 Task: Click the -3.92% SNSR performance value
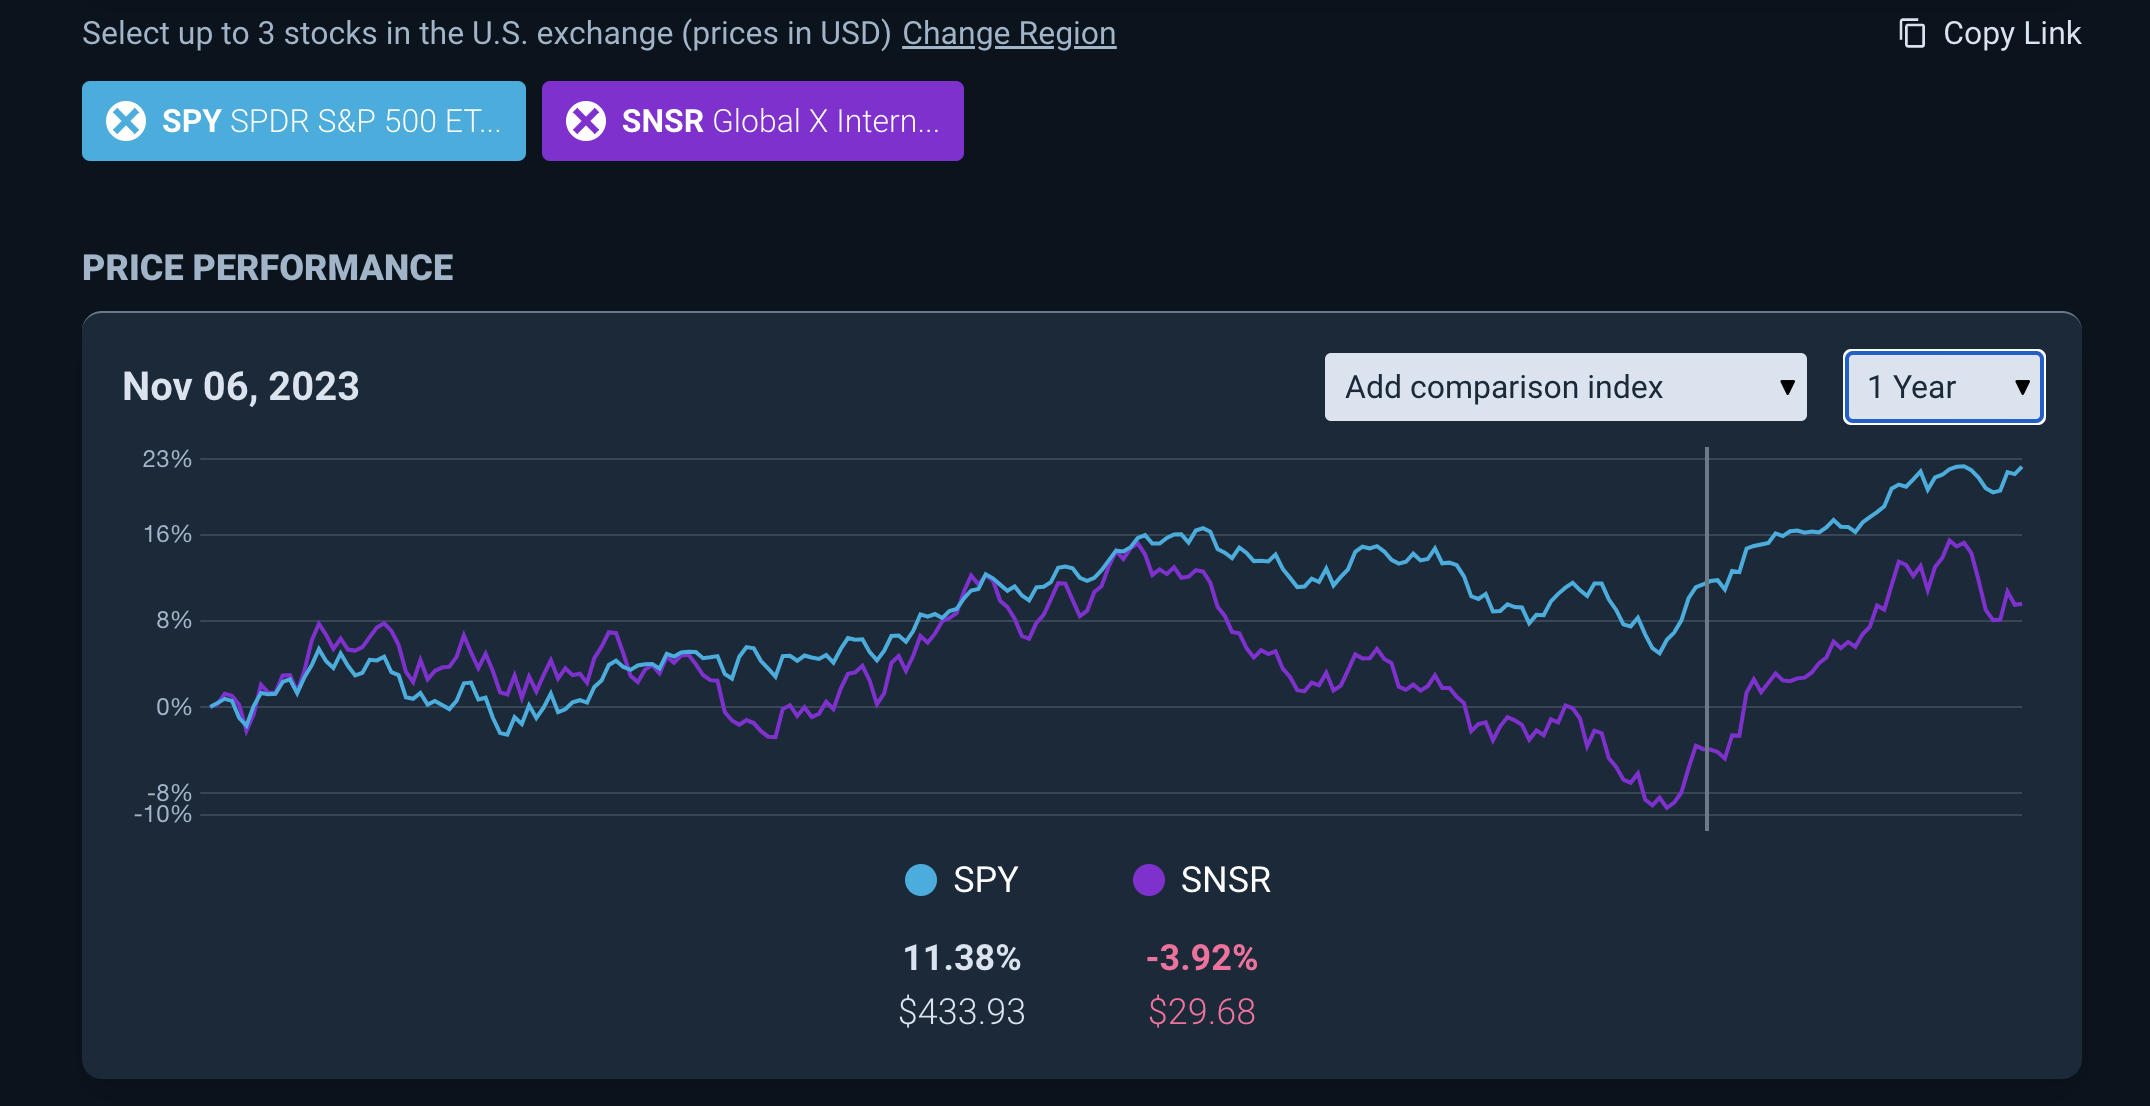tap(1201, 958)
